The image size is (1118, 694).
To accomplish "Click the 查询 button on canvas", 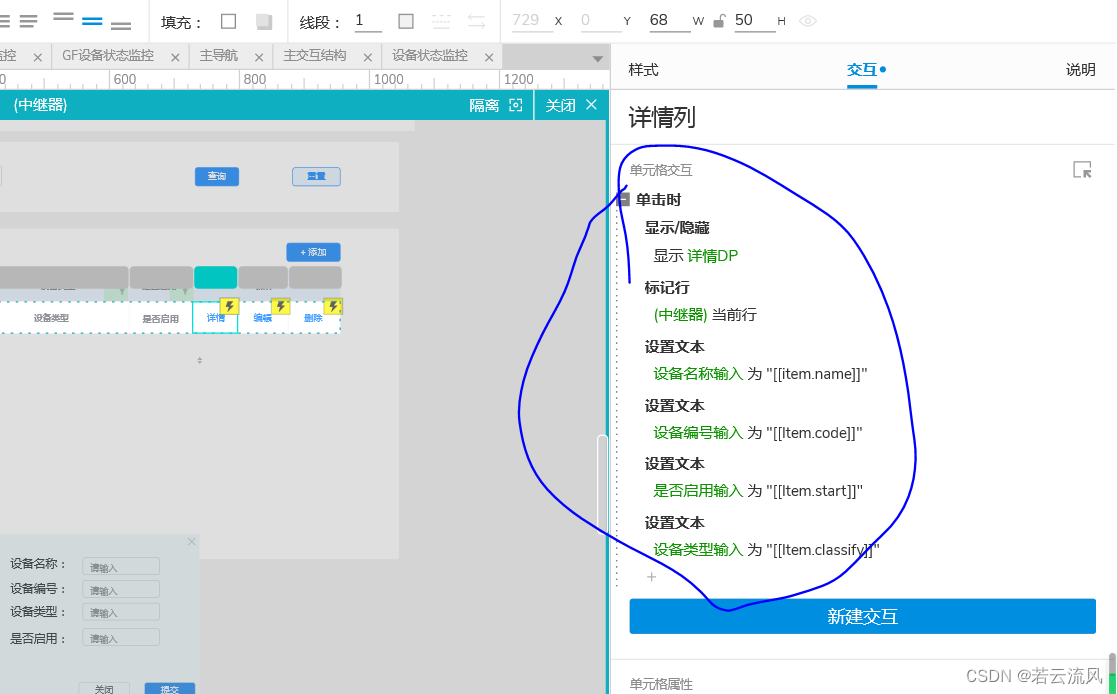I will click(217, 176).
